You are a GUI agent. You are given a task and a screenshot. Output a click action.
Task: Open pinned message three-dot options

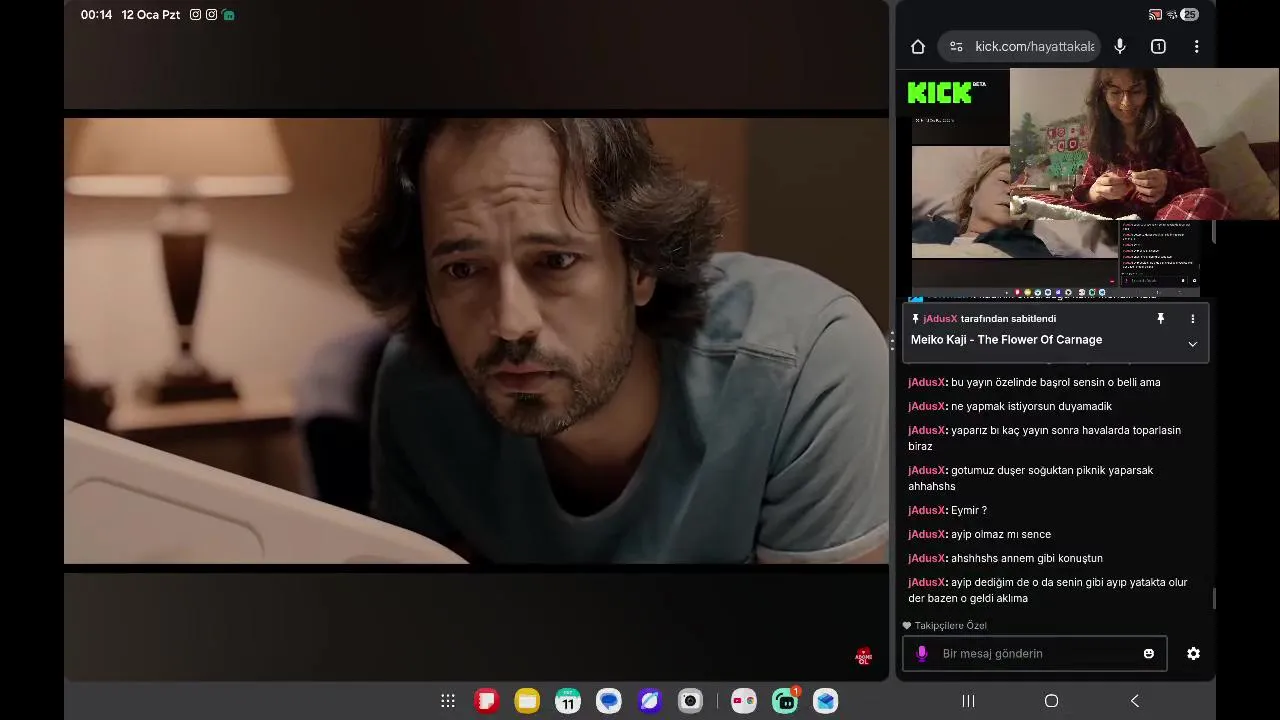point(1192,318)
